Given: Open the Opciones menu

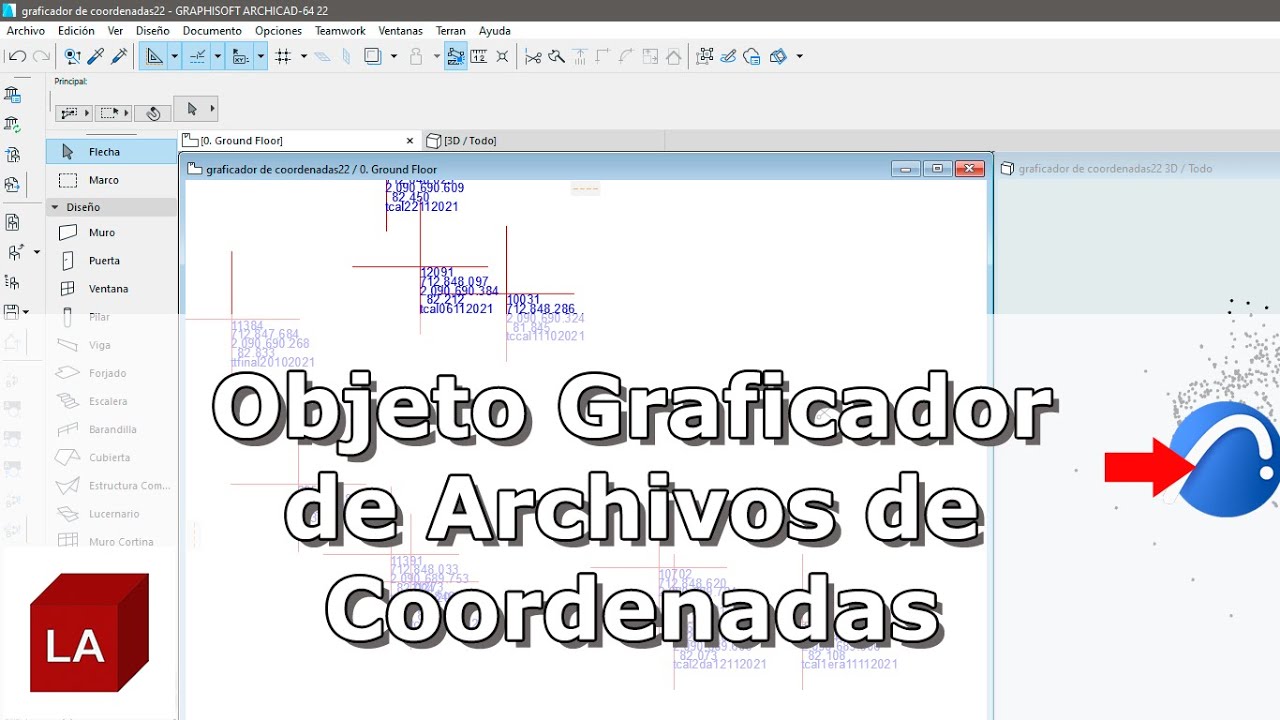Looking at the screenshot, I should point(278,31).
